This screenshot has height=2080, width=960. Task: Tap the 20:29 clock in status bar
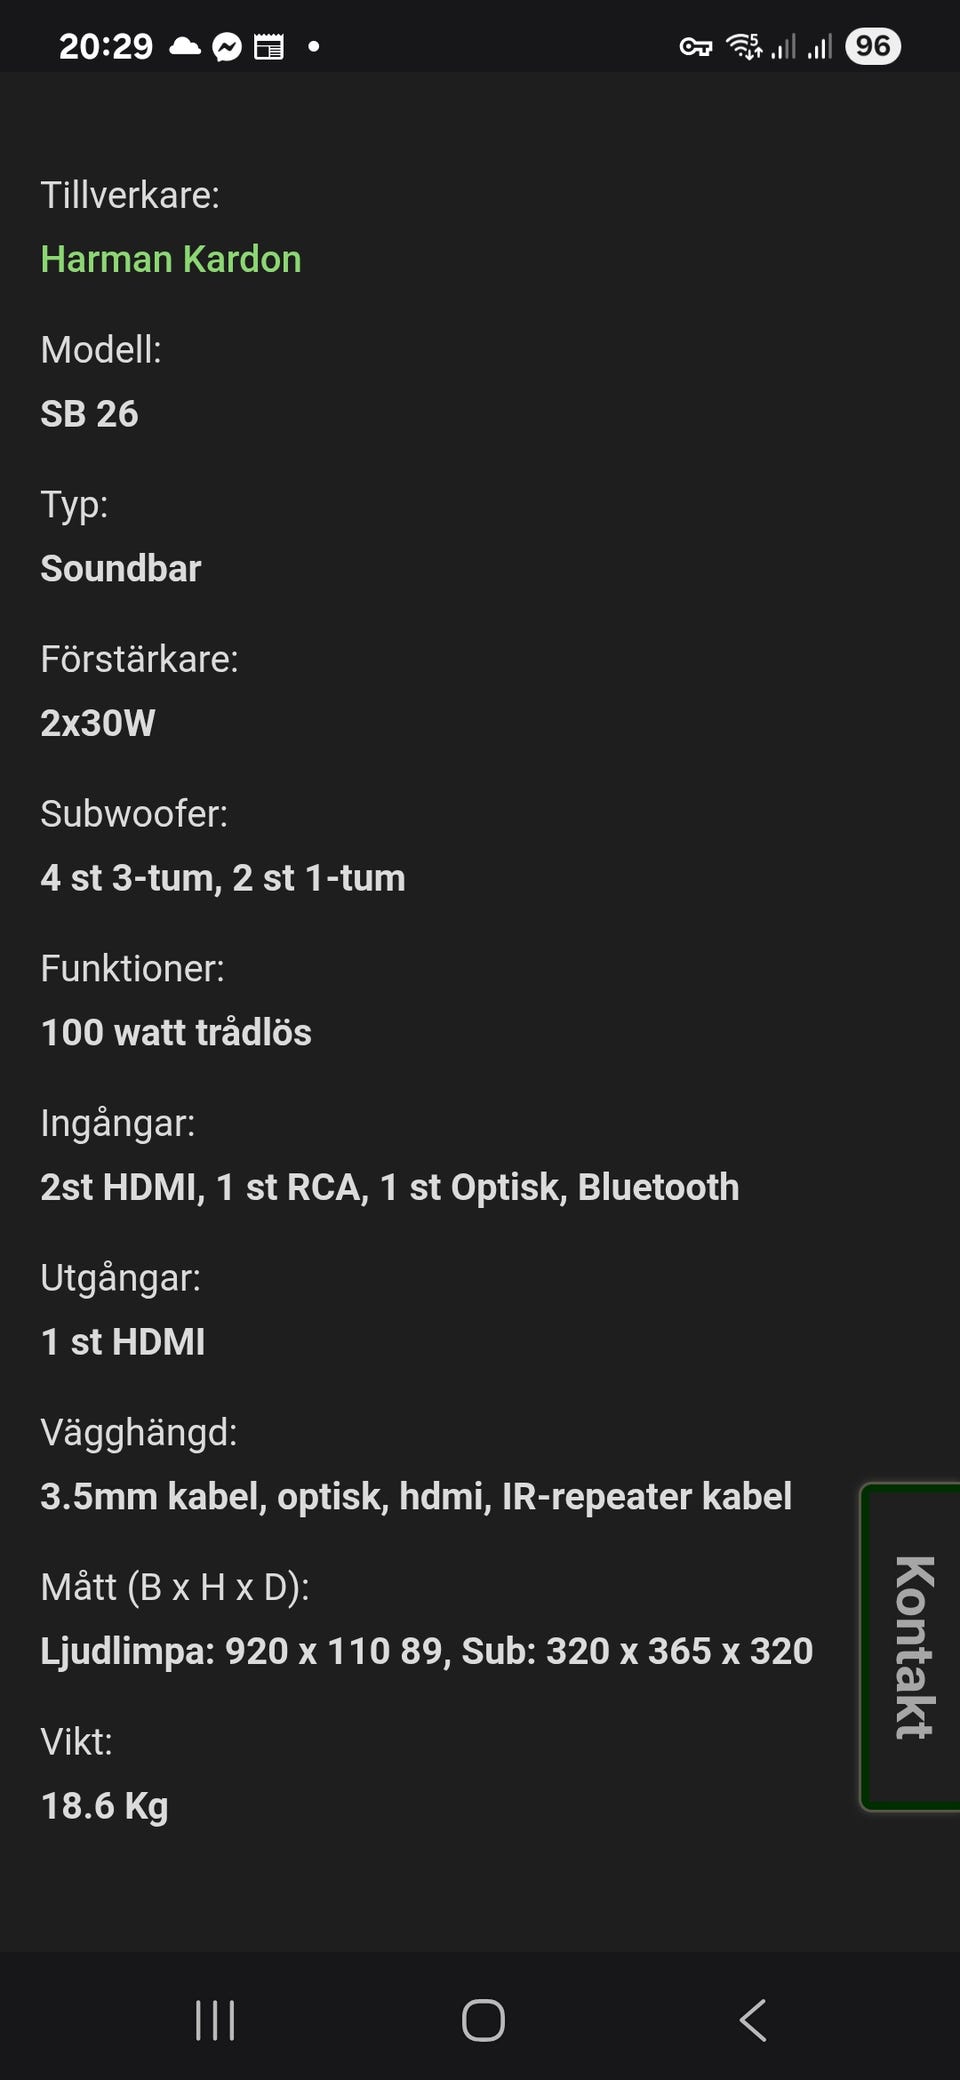pyautogui.click(x=105, y=46)
